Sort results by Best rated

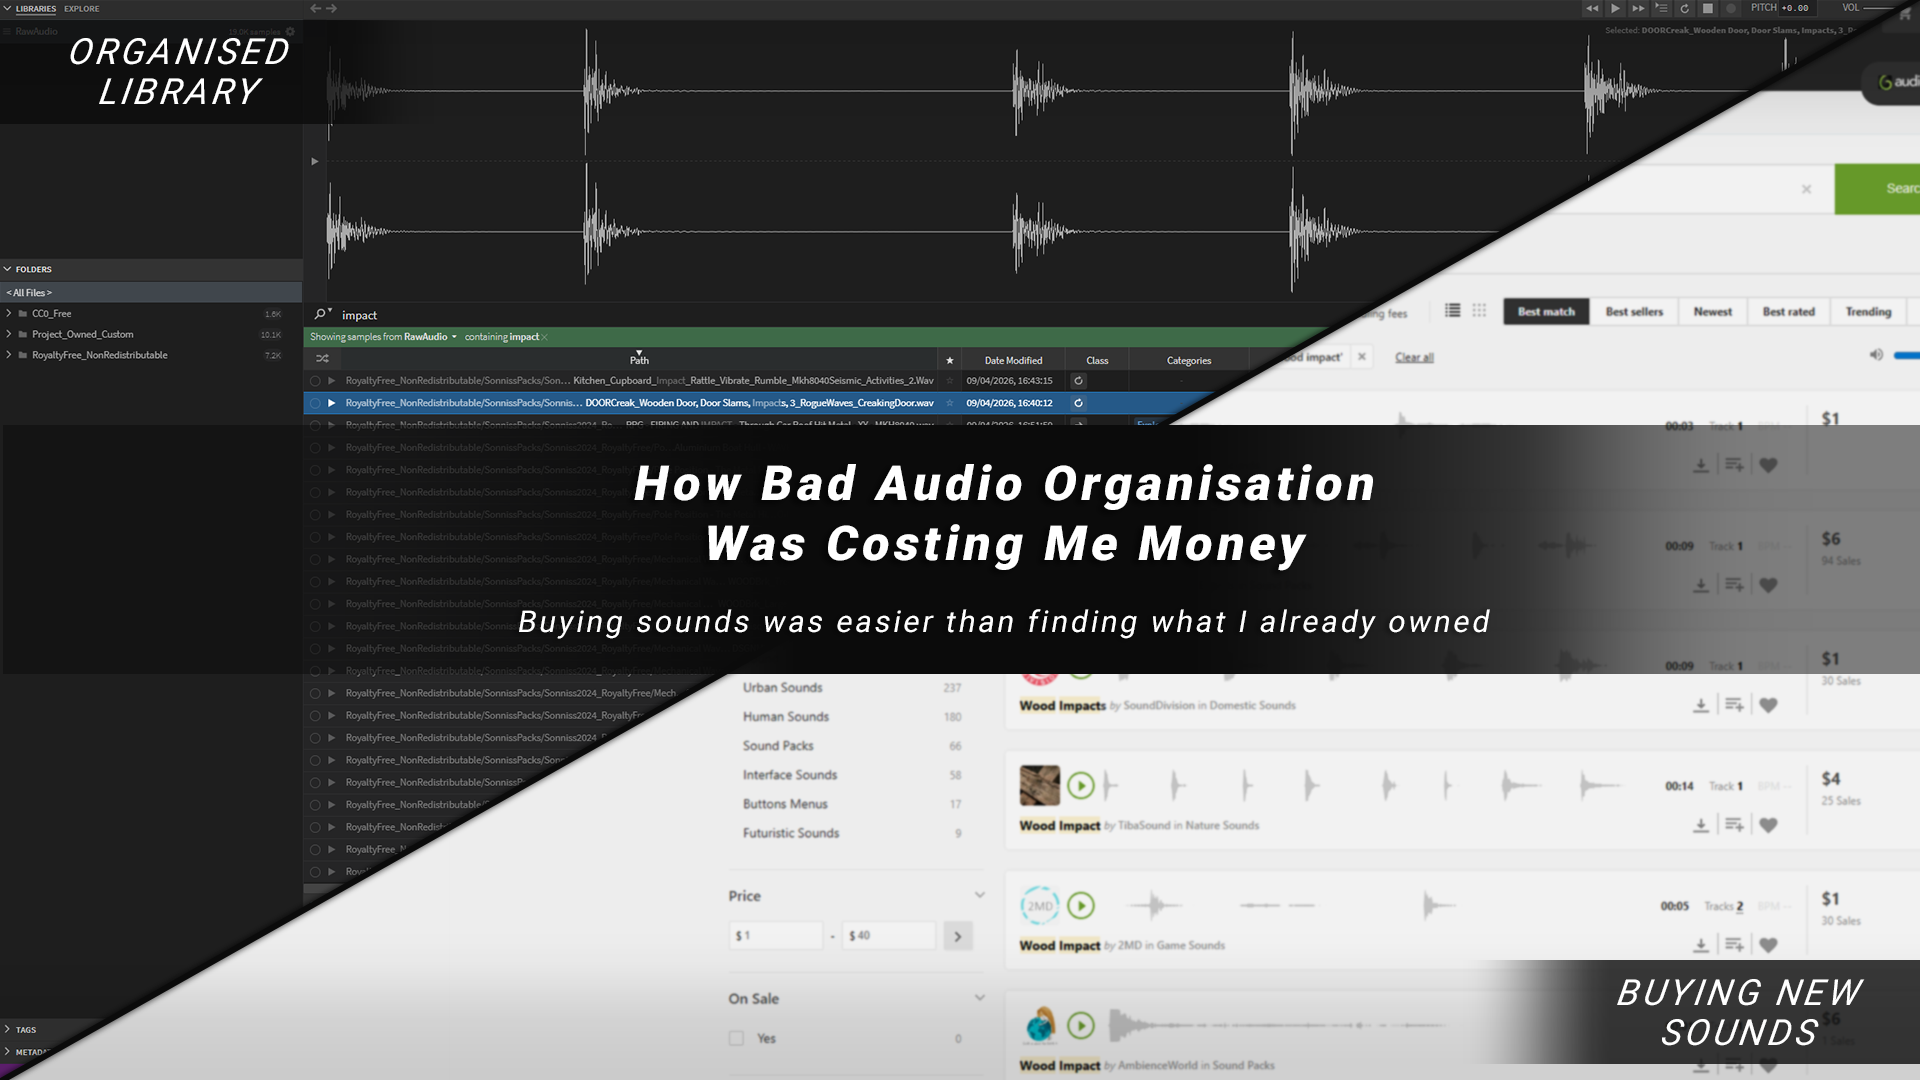coord(1788,312)
